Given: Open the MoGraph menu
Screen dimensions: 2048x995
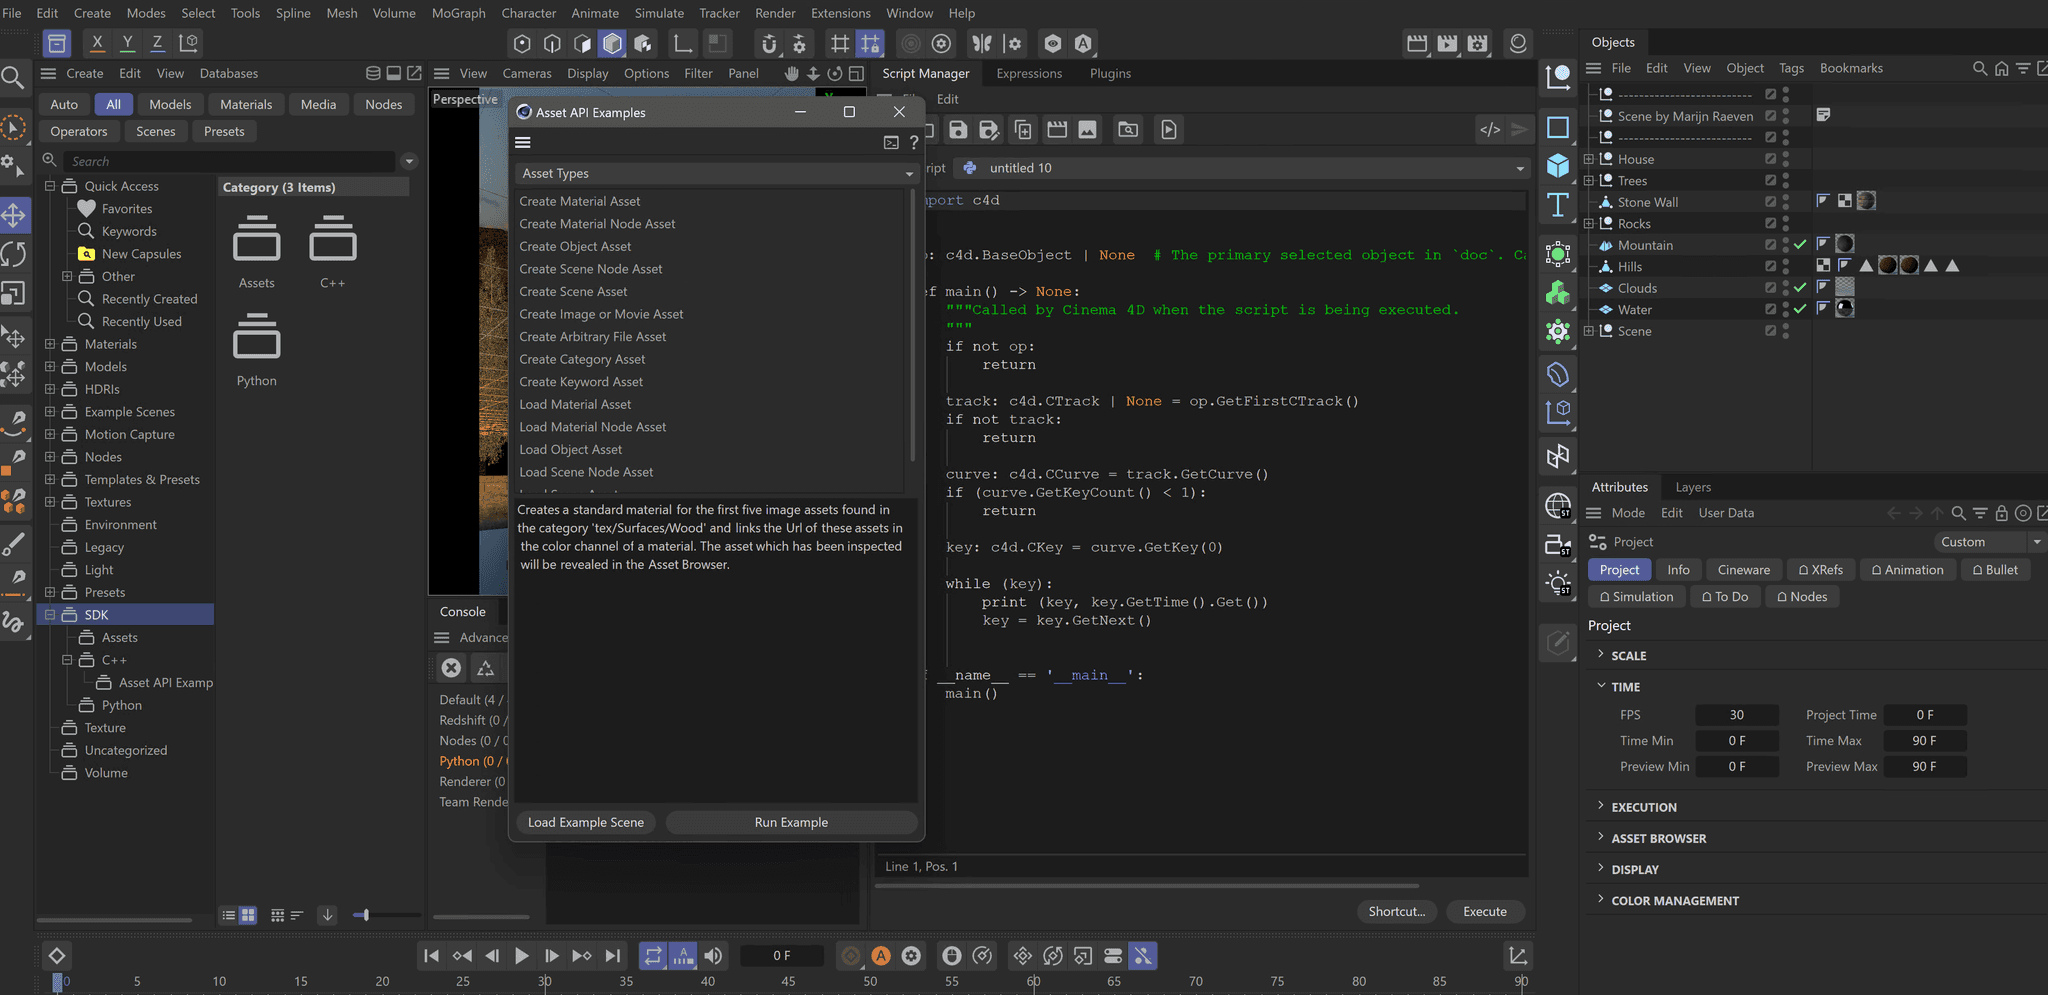Looking at the screenshot, I should [x=459, y=13].
